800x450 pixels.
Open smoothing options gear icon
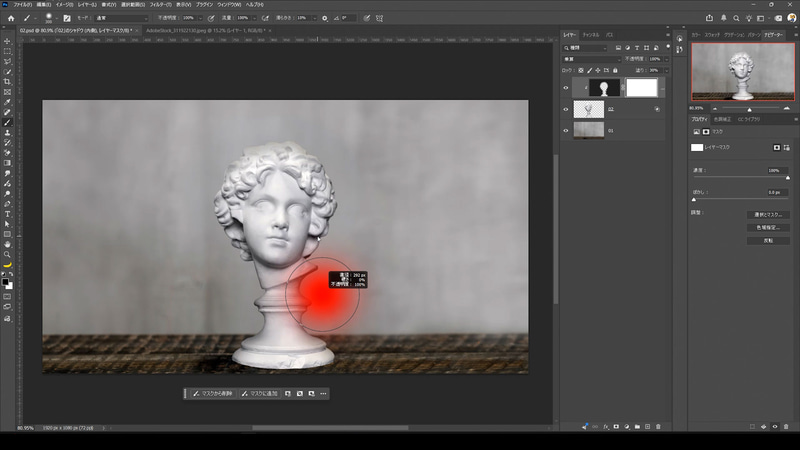click(x=324, y=18)
